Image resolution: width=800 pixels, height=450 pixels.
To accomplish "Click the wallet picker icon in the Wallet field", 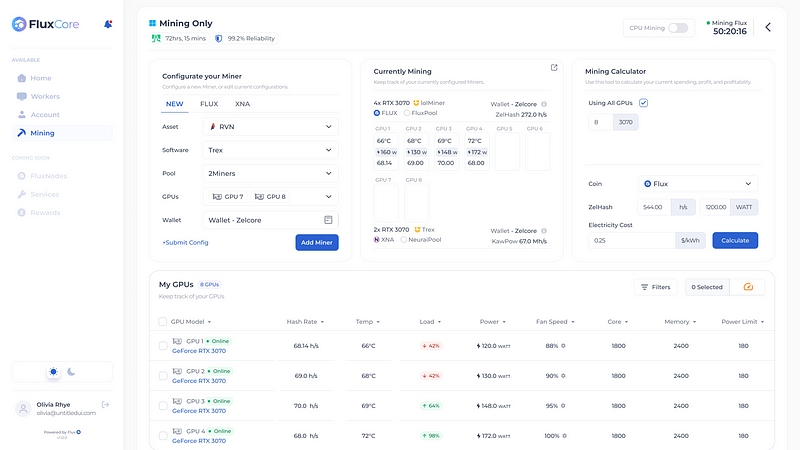I will 328,220.
